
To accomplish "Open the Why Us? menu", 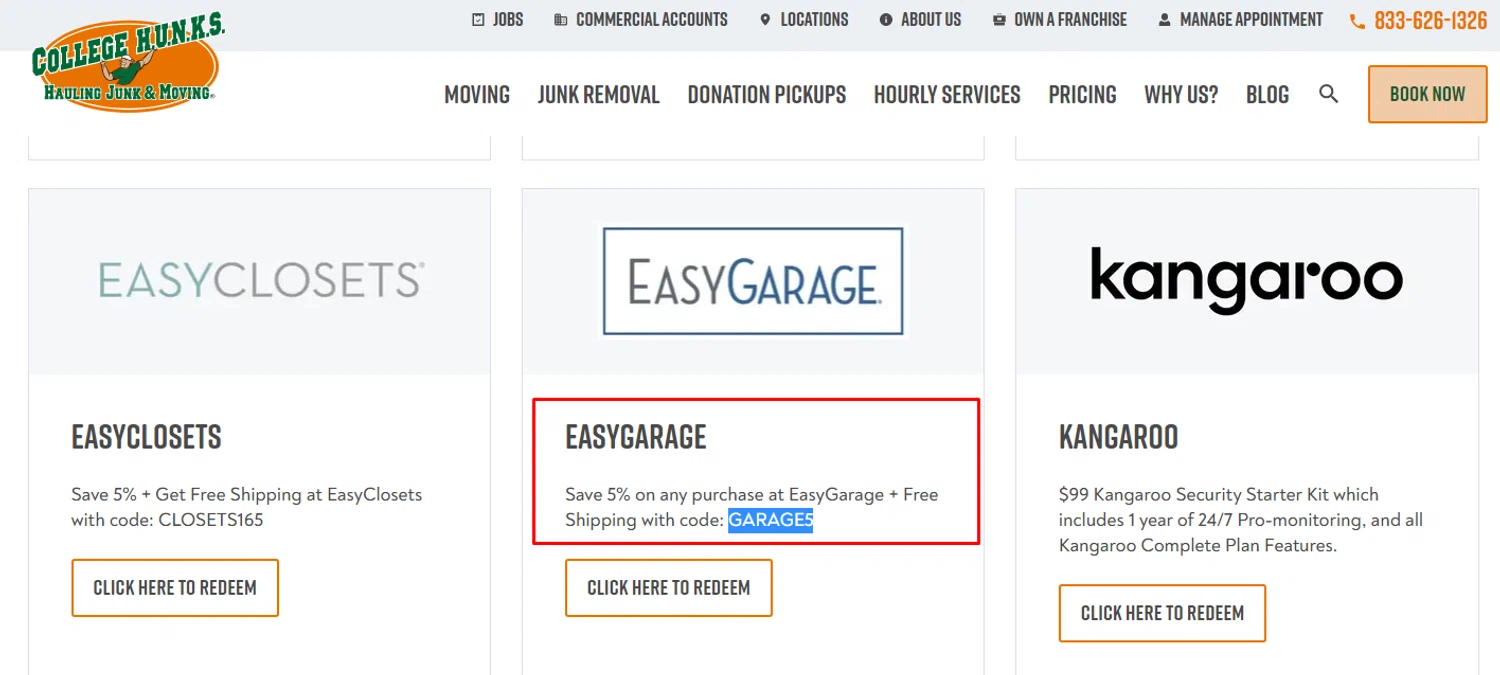I will point(1181,94).
